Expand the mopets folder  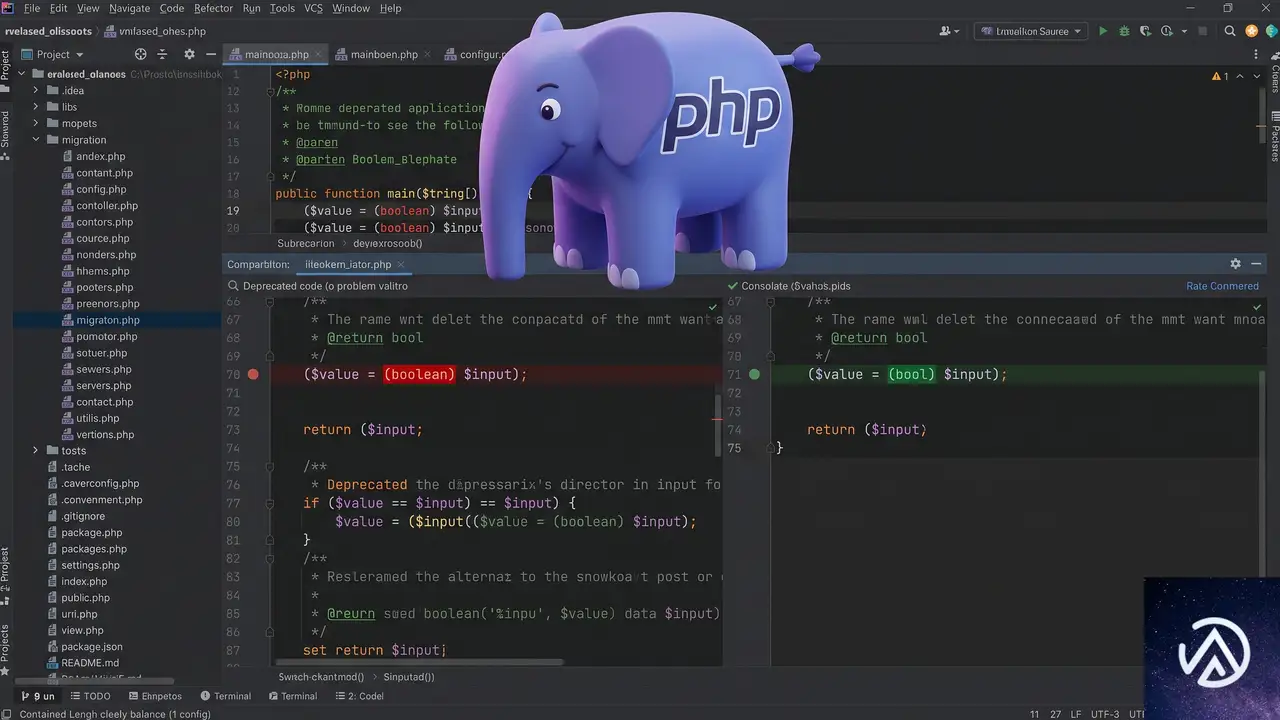pos(36,124)
